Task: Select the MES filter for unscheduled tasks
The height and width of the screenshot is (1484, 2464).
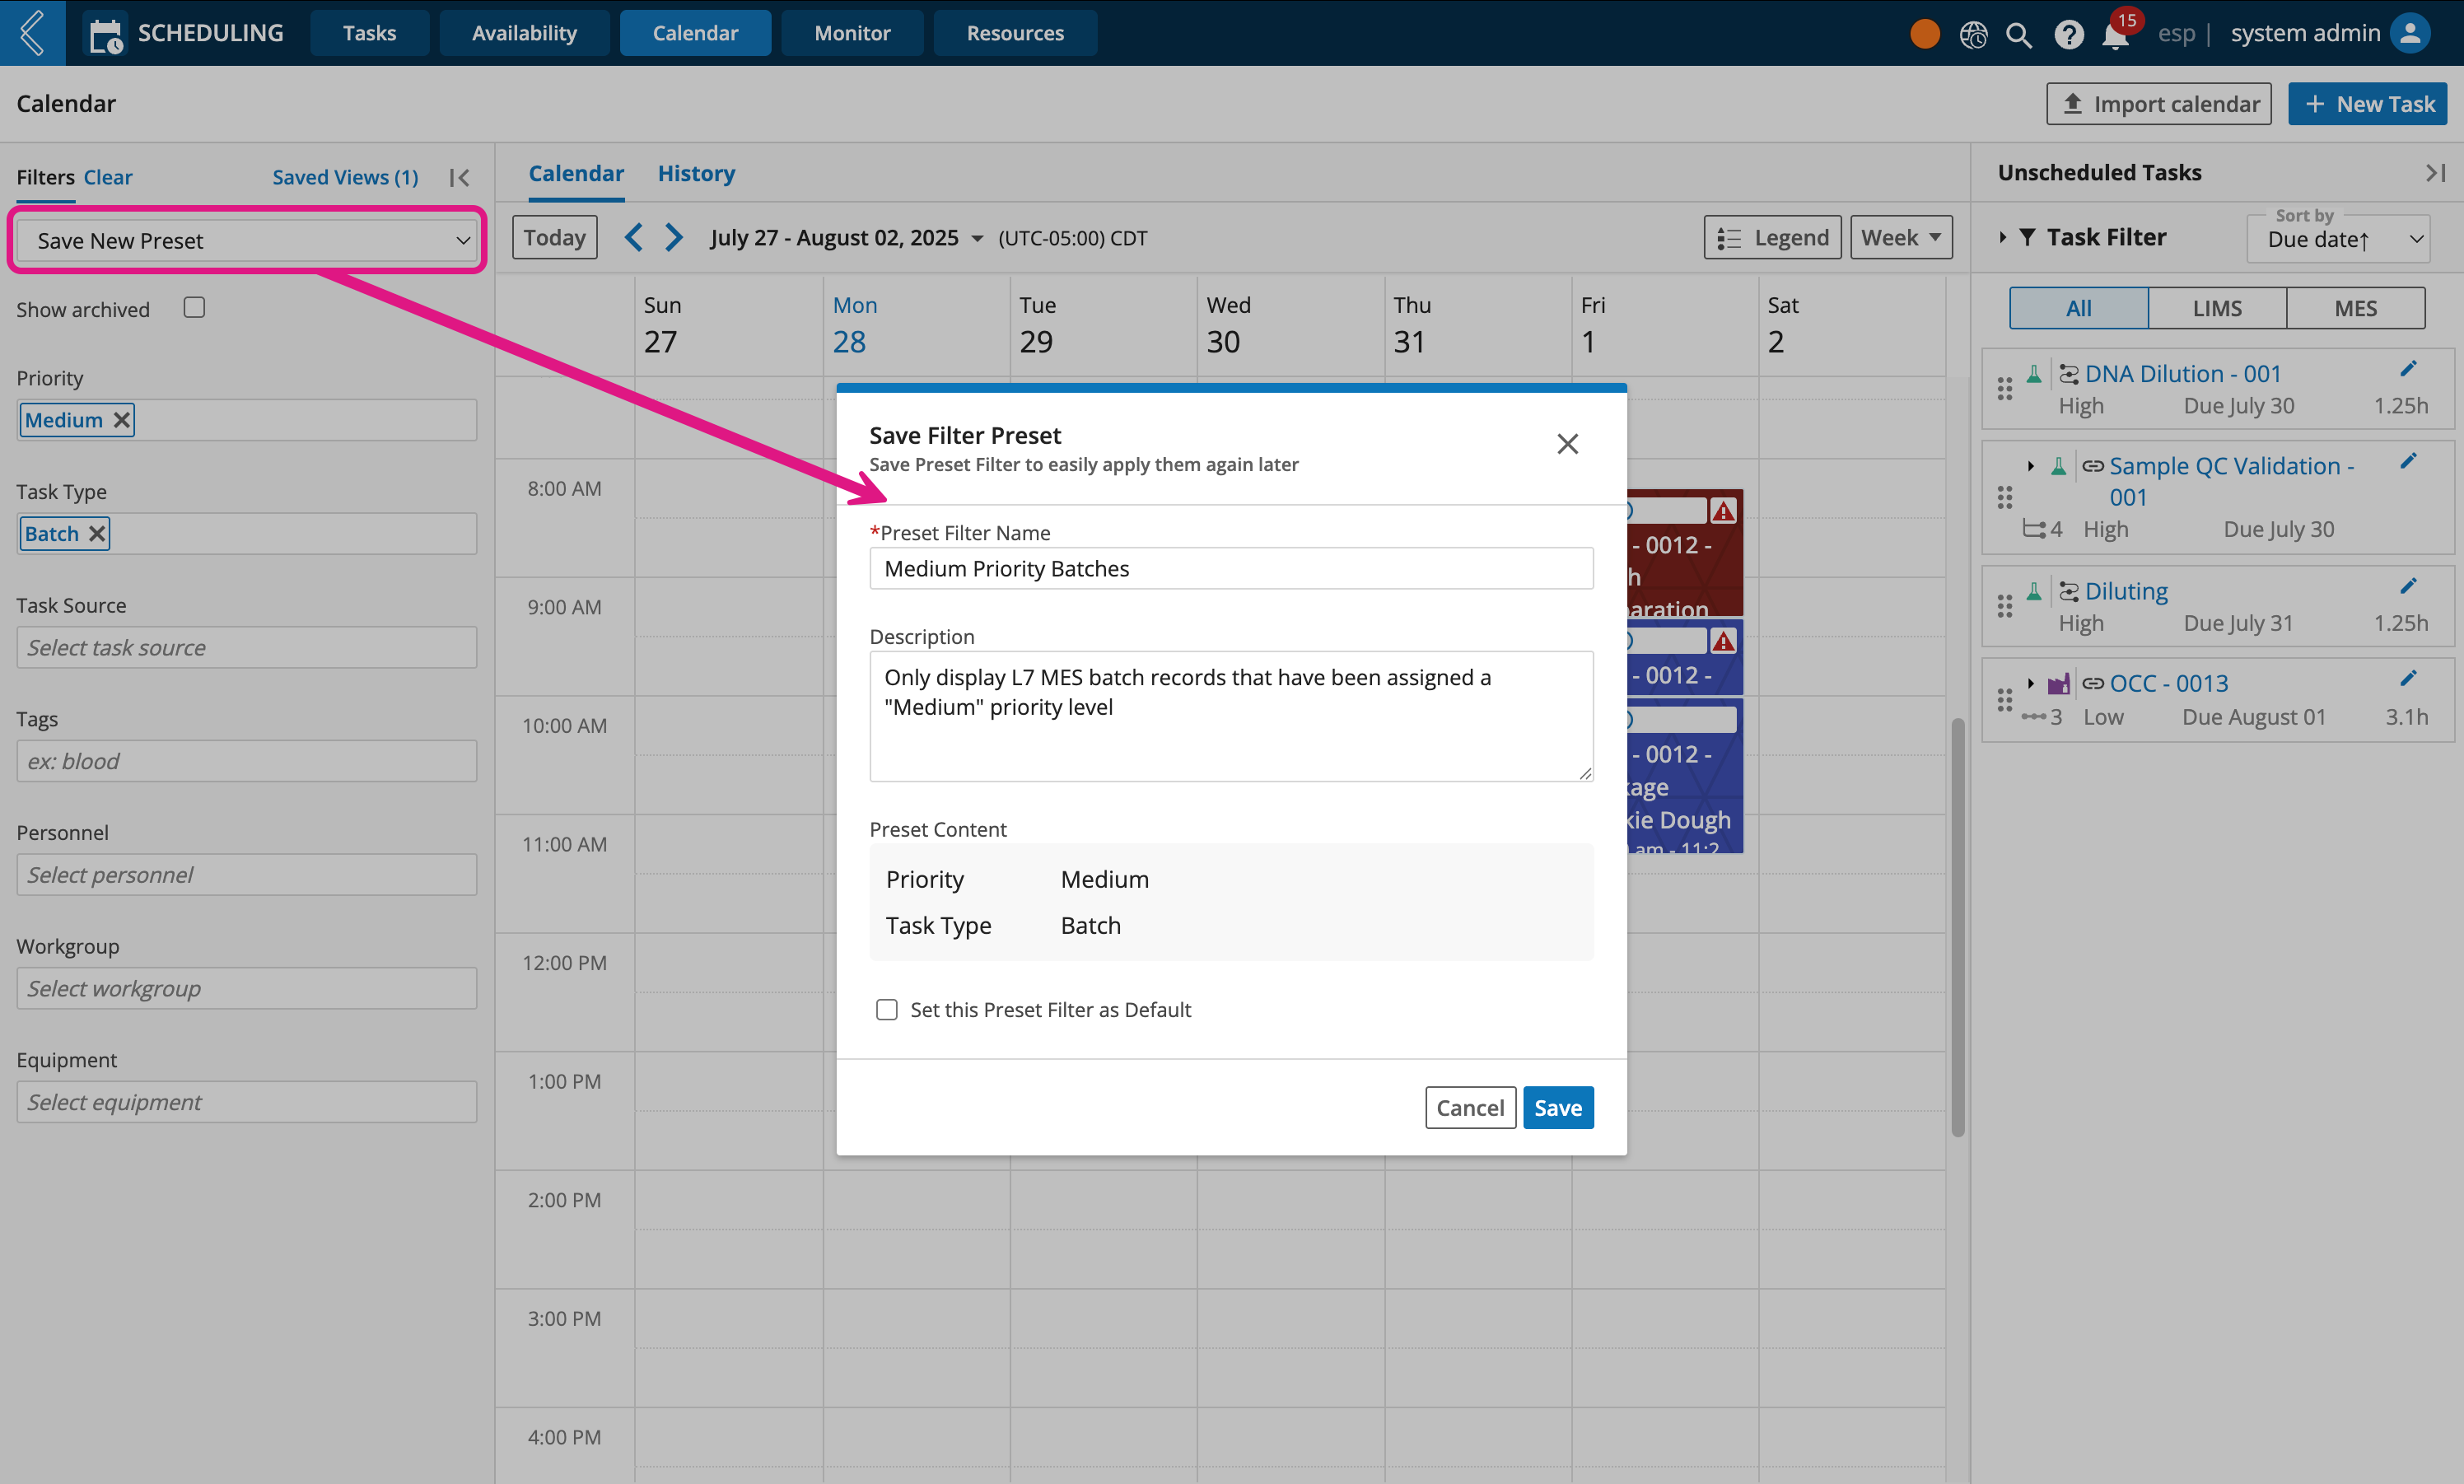Action: pos(2355,308)
